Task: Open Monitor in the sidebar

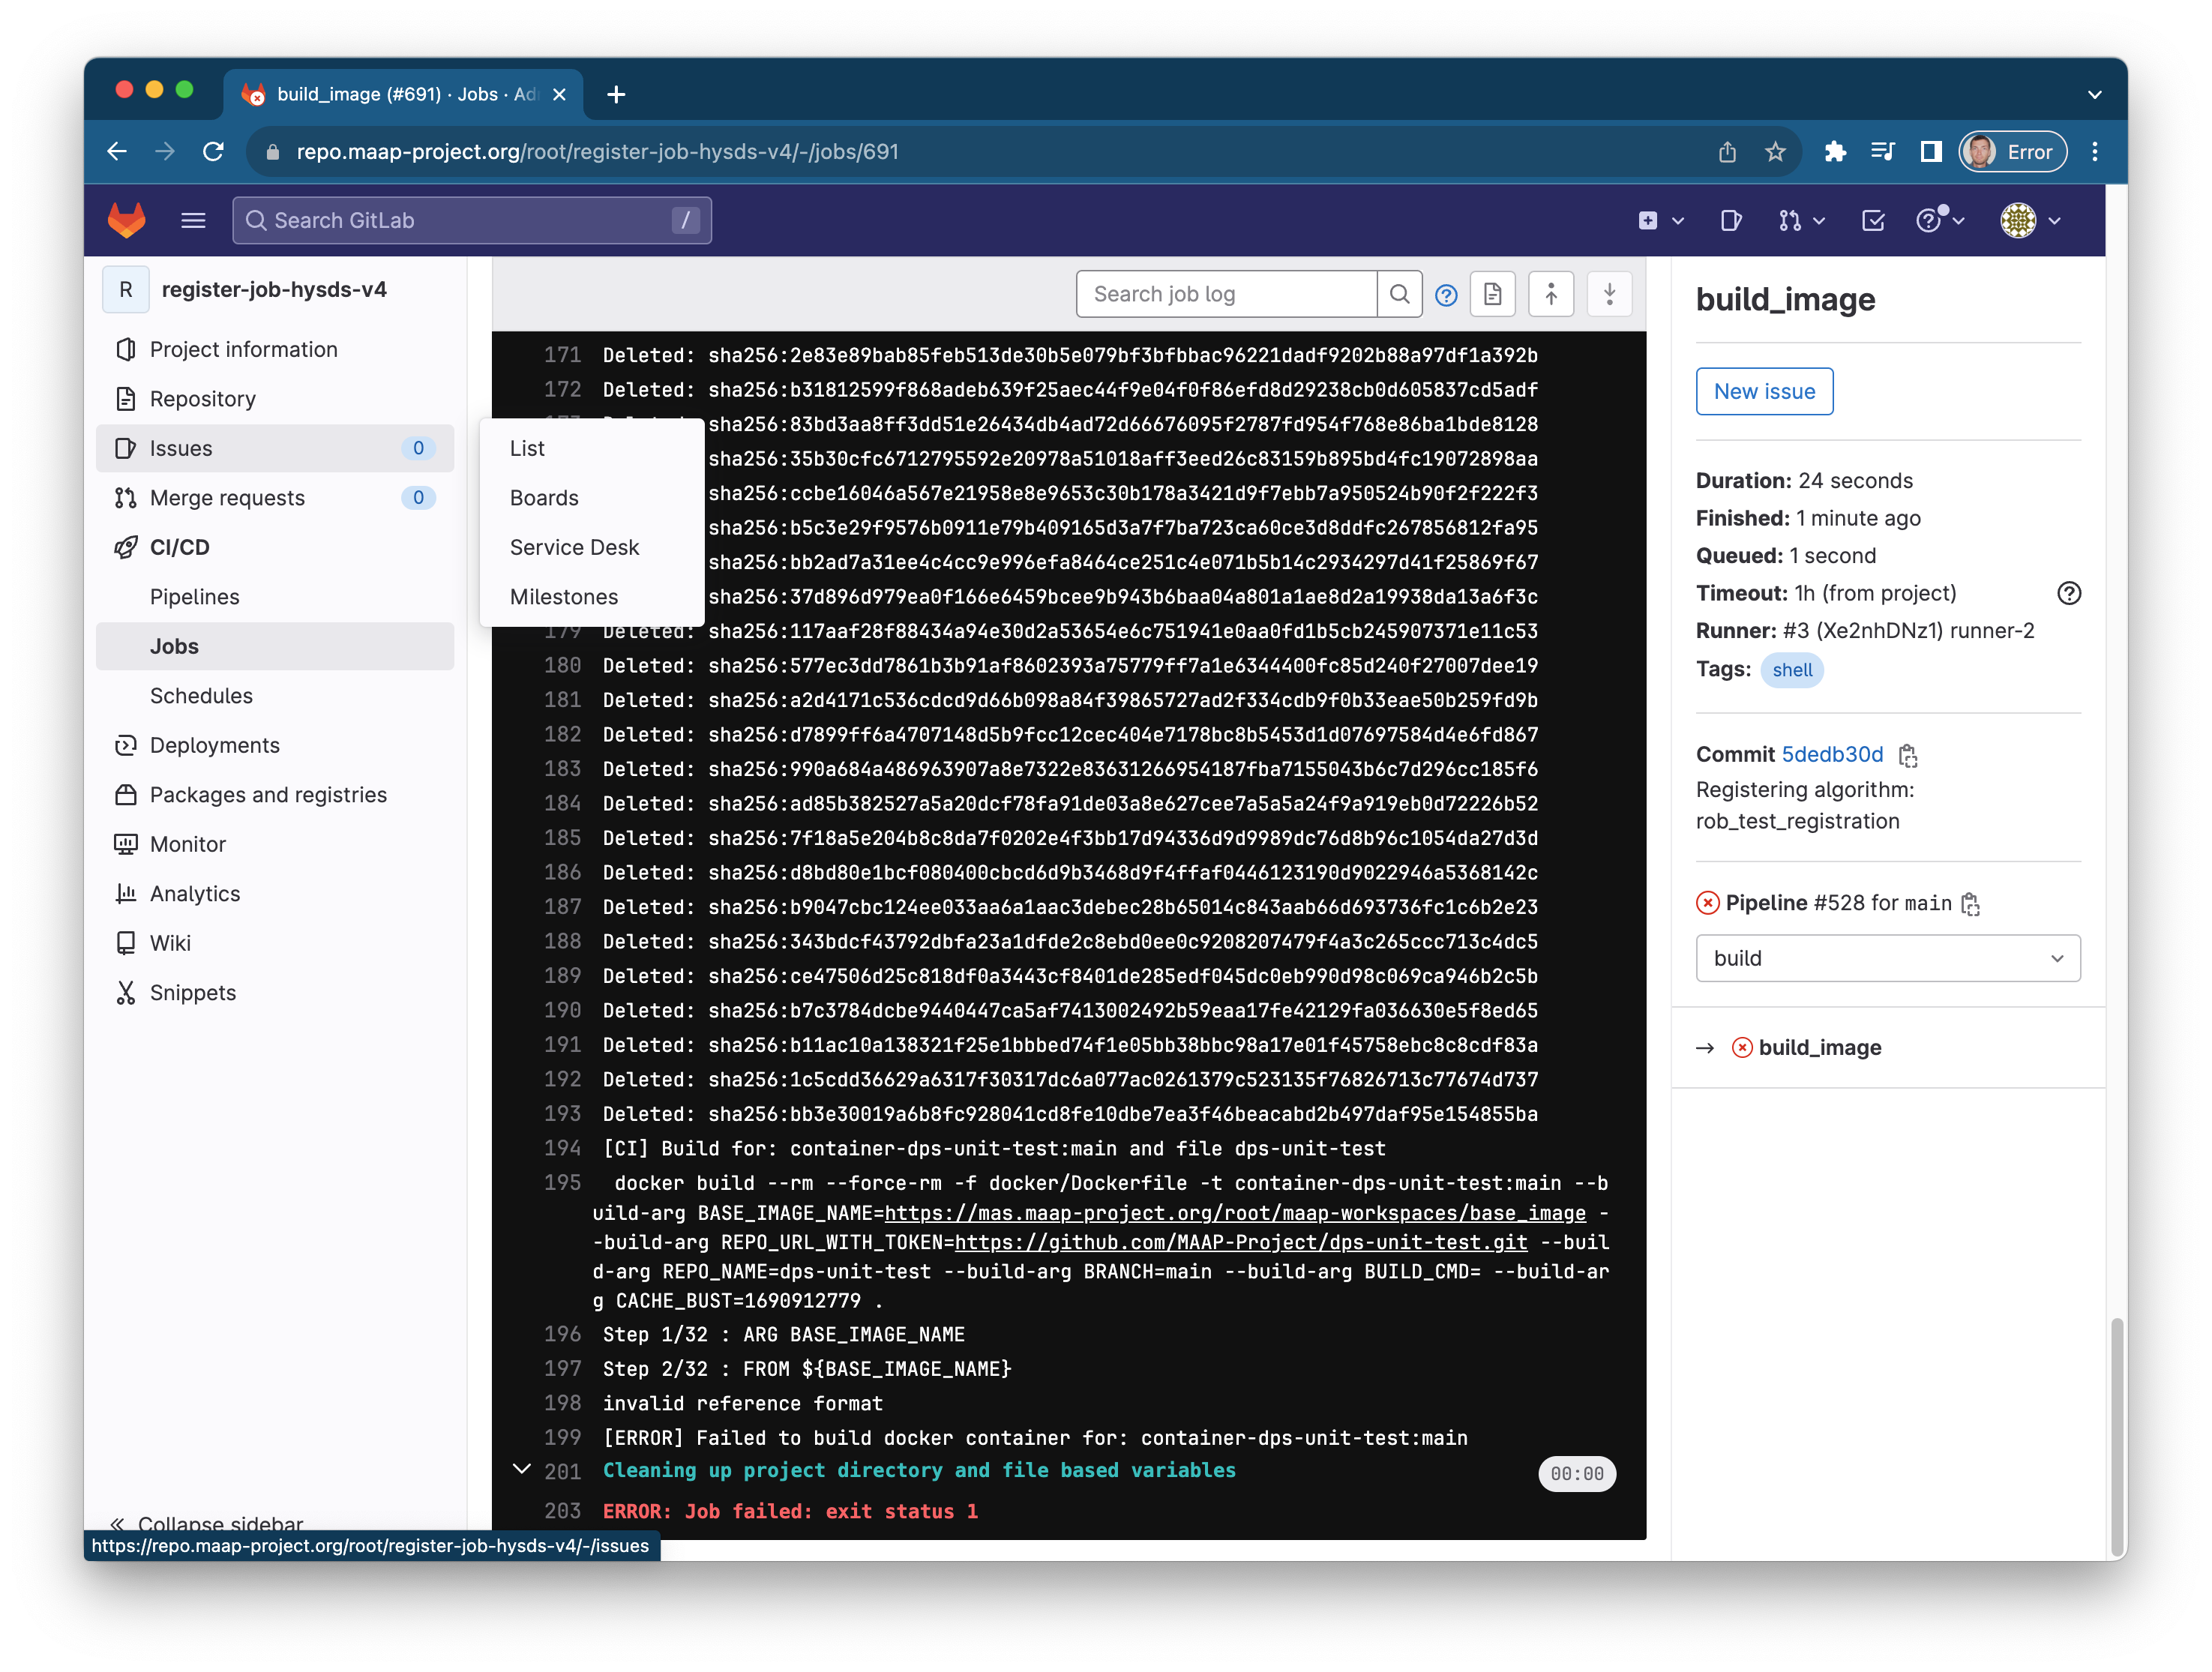Action: (275, 844)
